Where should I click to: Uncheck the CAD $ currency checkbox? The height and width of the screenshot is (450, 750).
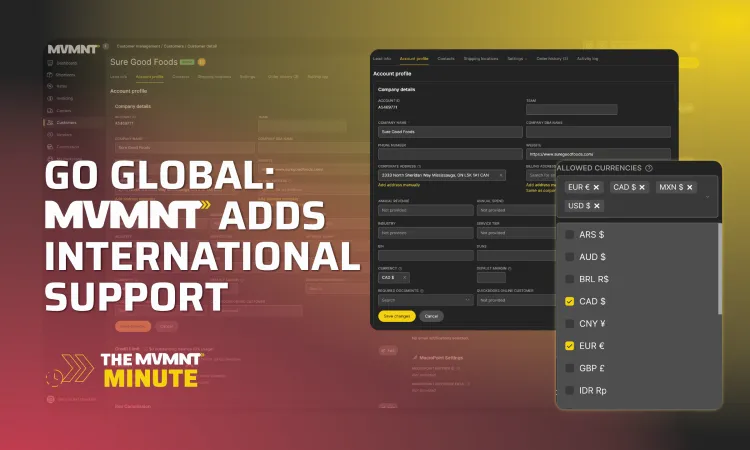tap(569, 301)
